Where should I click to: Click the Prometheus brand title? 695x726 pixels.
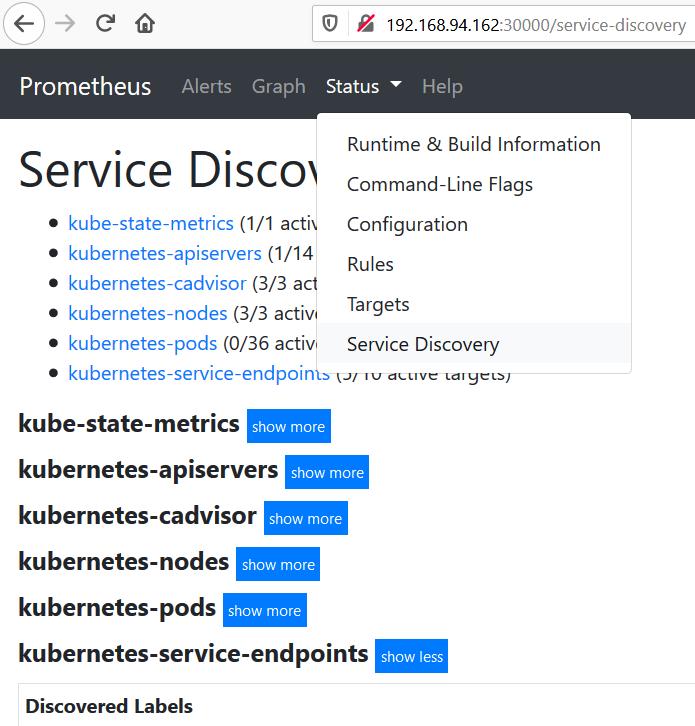click(x=85, y=87)
